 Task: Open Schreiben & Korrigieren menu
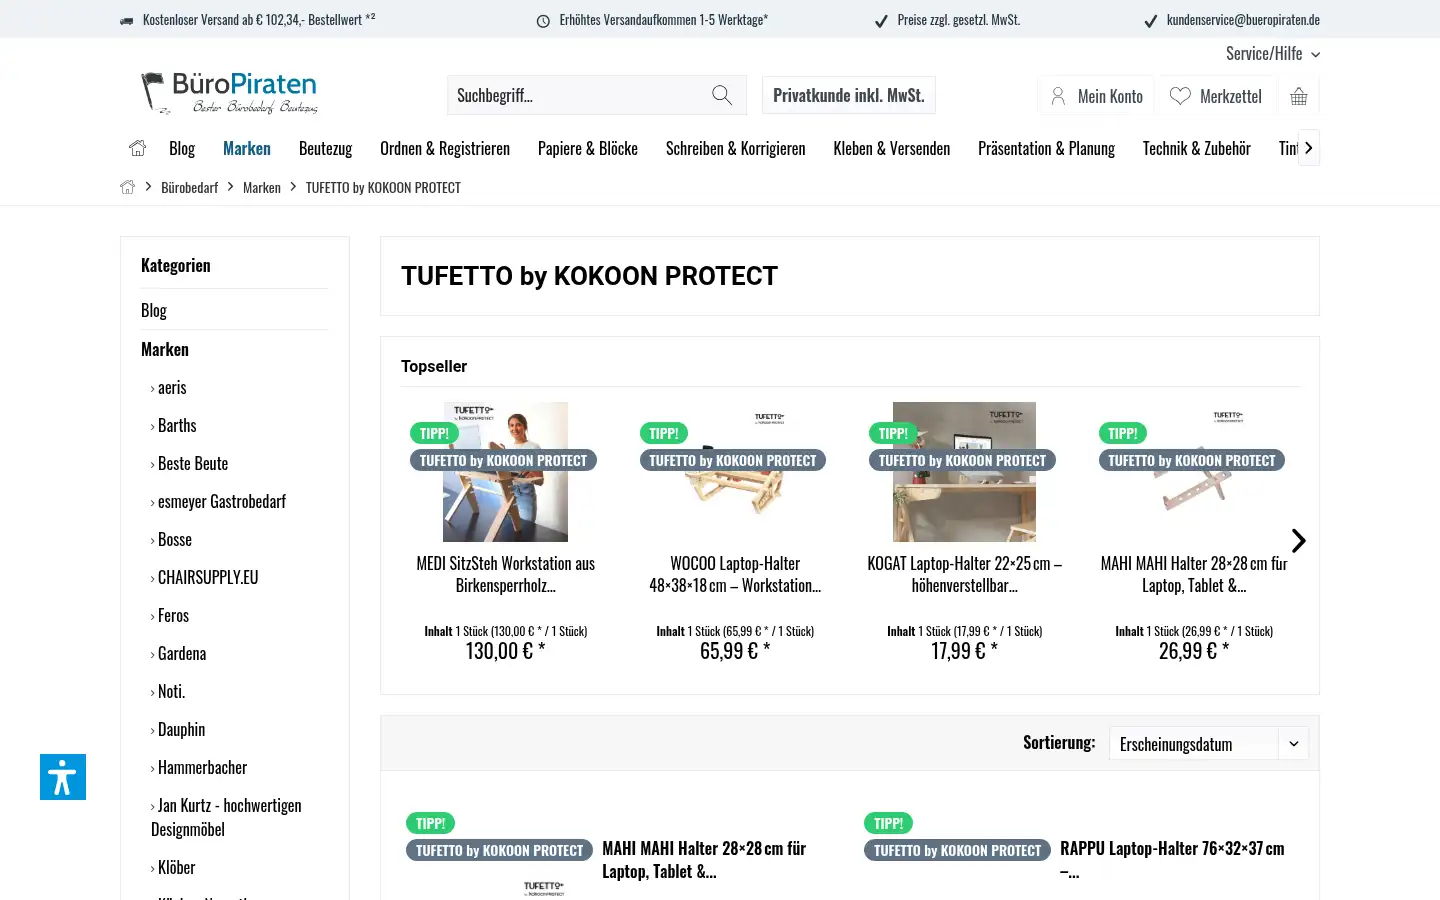point(736,148)
